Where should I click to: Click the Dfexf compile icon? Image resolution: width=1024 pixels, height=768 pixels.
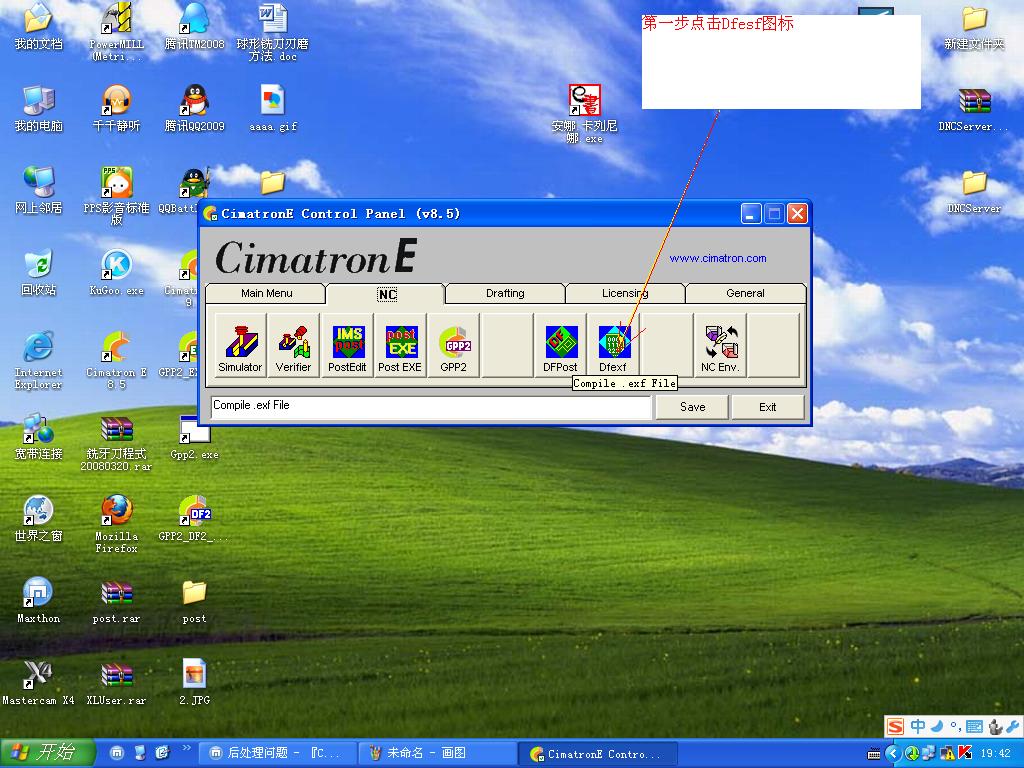(x=613, y=345)
